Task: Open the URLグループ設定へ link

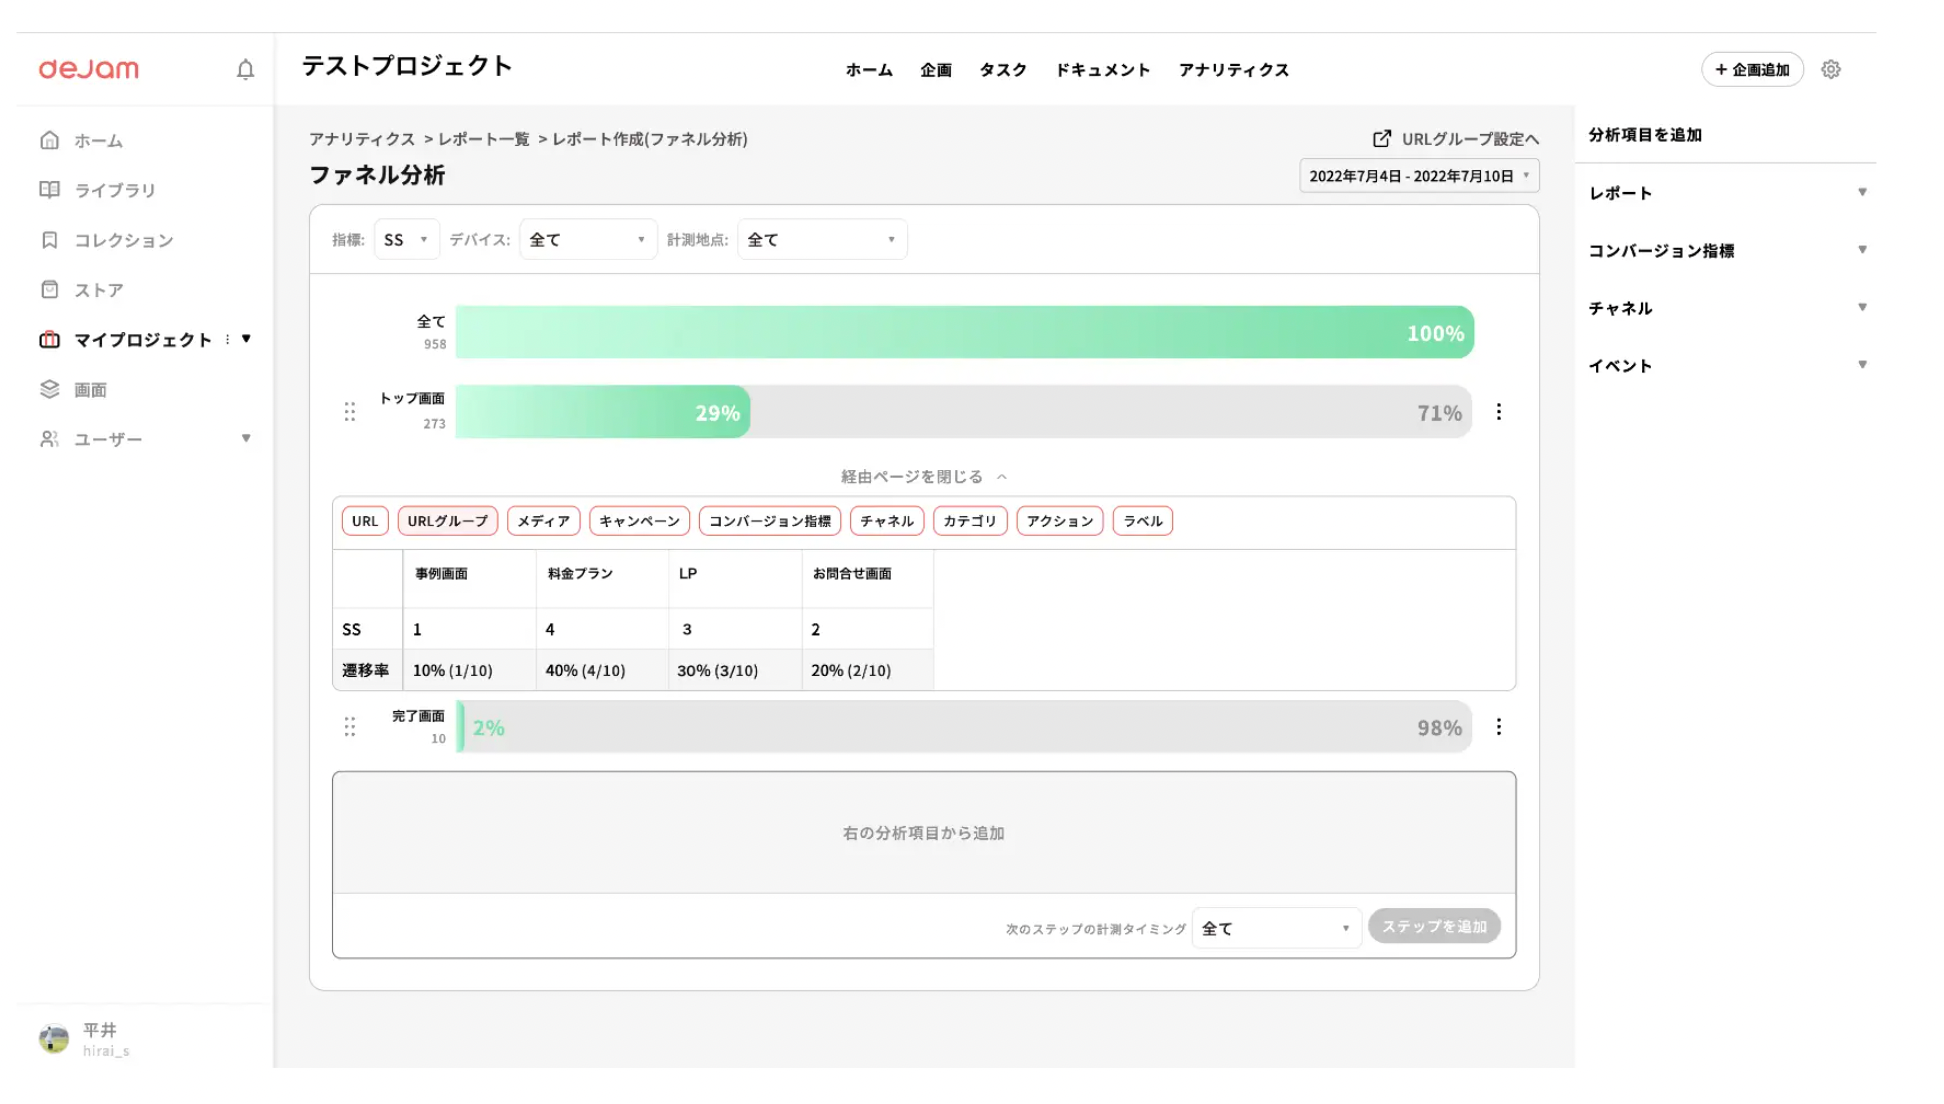Action: pyautogui.click(x=1456, y=139)
